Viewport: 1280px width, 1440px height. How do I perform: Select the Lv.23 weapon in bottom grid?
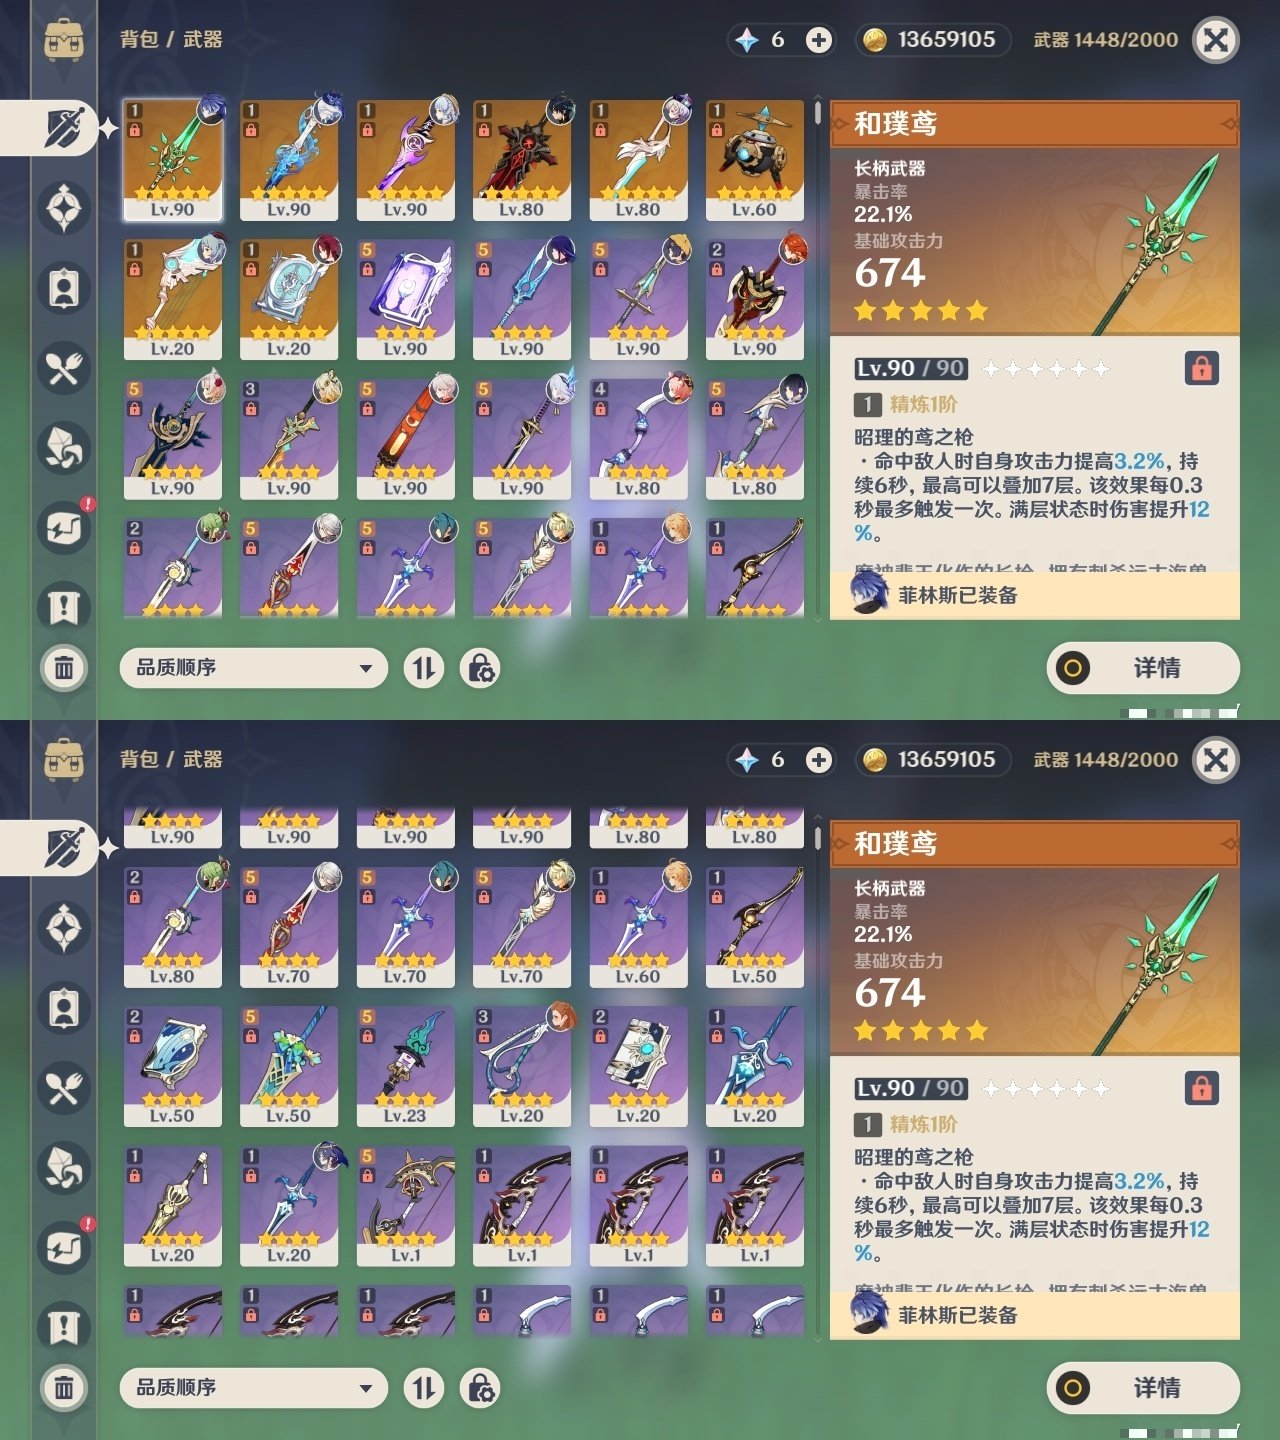point(405,1067)
